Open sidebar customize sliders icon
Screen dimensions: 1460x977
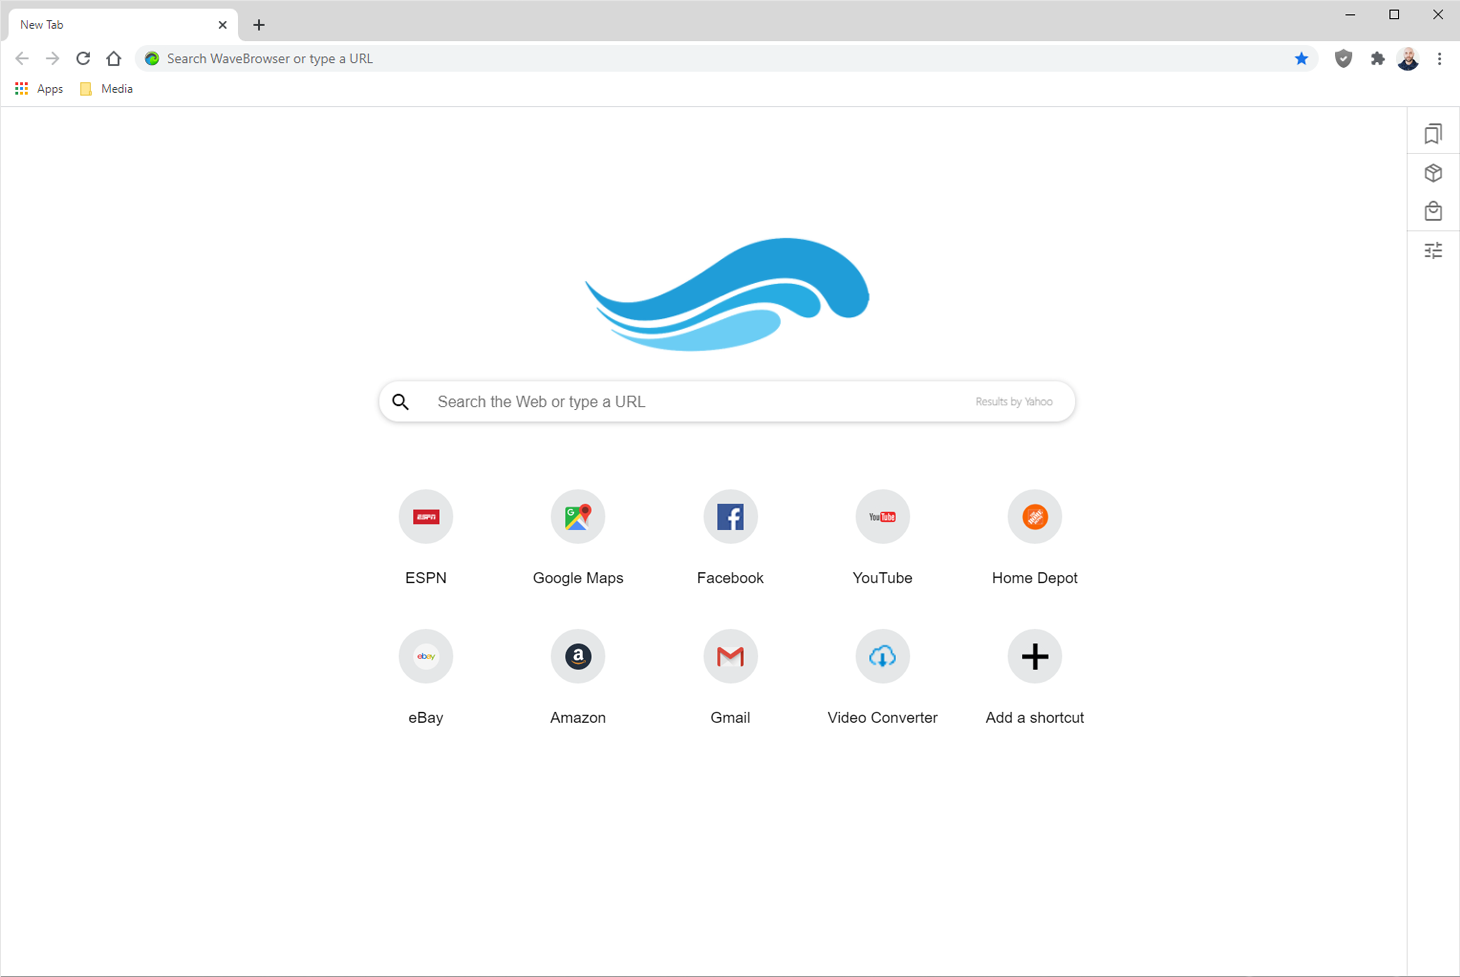pyautogui.click(x=1433, y=250)
